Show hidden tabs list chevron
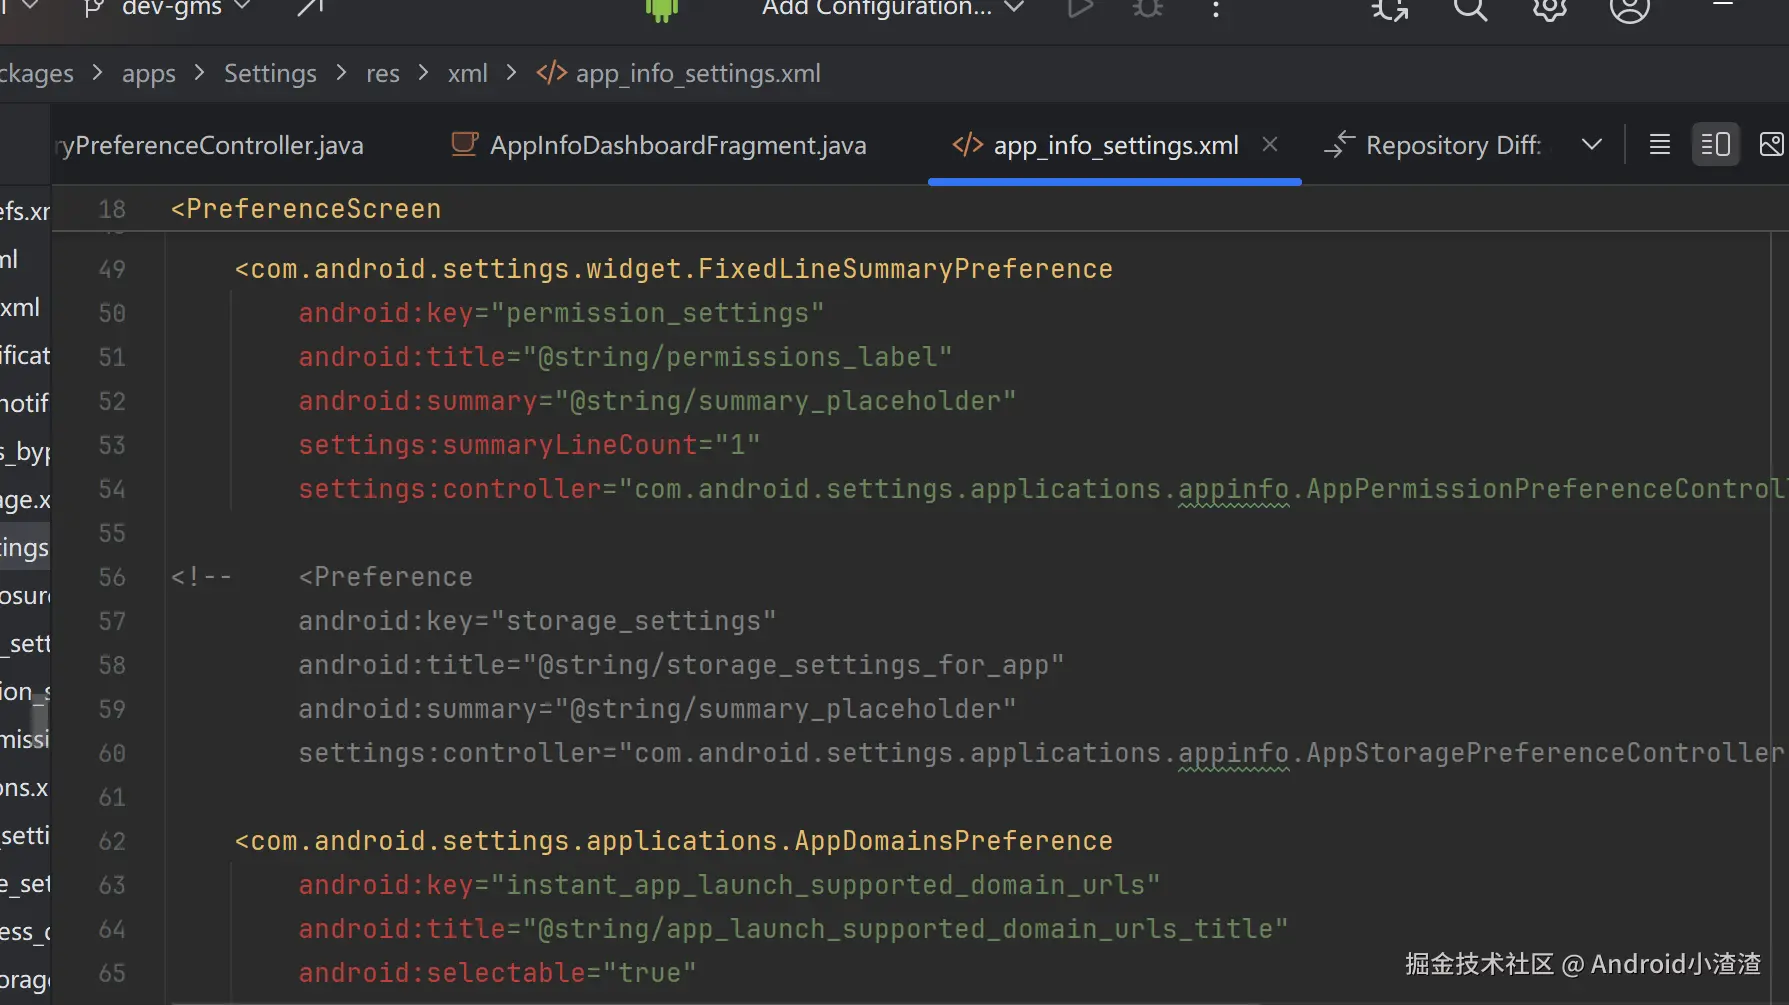Image resolution: width=1789 pixels, height=1005 pixels. pos(1592,145)
